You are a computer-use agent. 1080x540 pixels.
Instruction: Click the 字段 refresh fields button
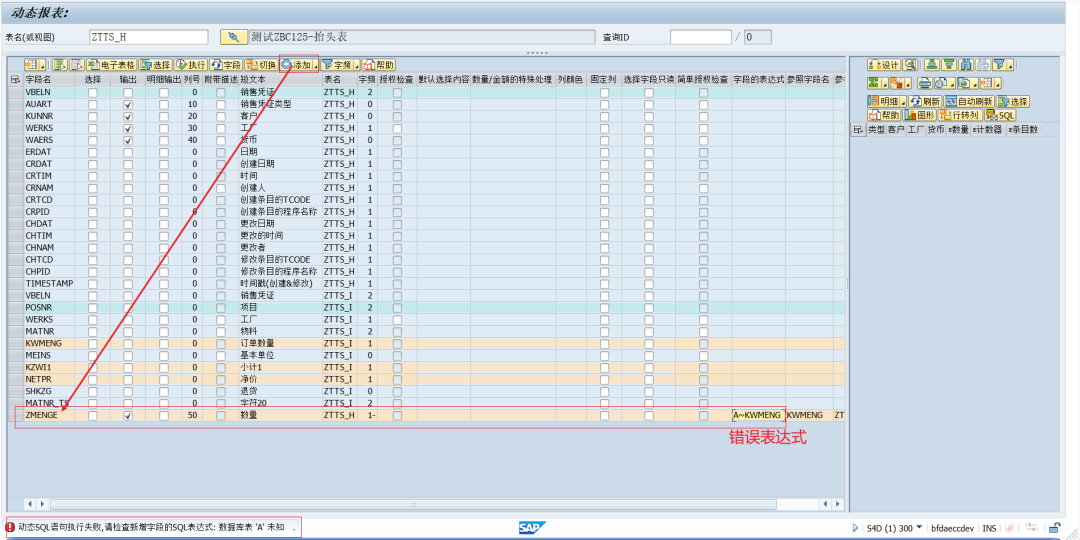[x=226, y=65]
